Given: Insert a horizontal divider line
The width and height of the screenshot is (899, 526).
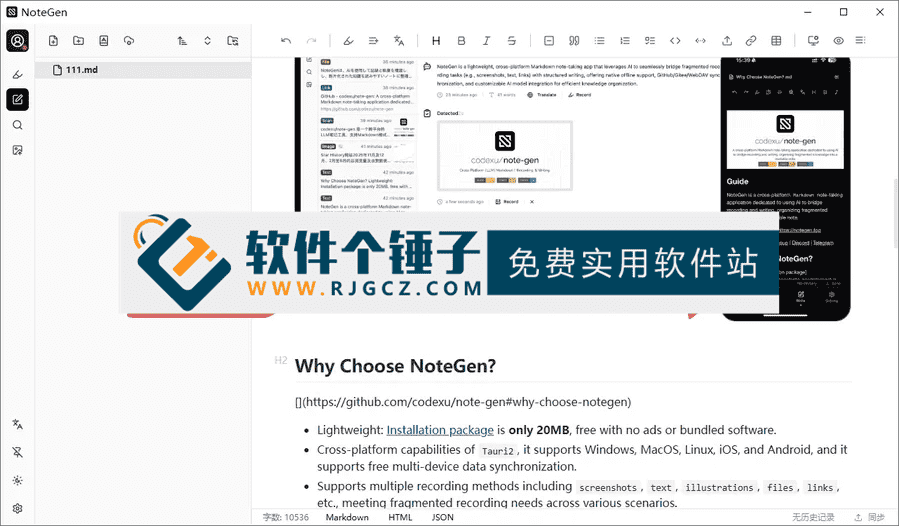Looking at the screenshot, I should pyautogui.click(x=549, y=41).
